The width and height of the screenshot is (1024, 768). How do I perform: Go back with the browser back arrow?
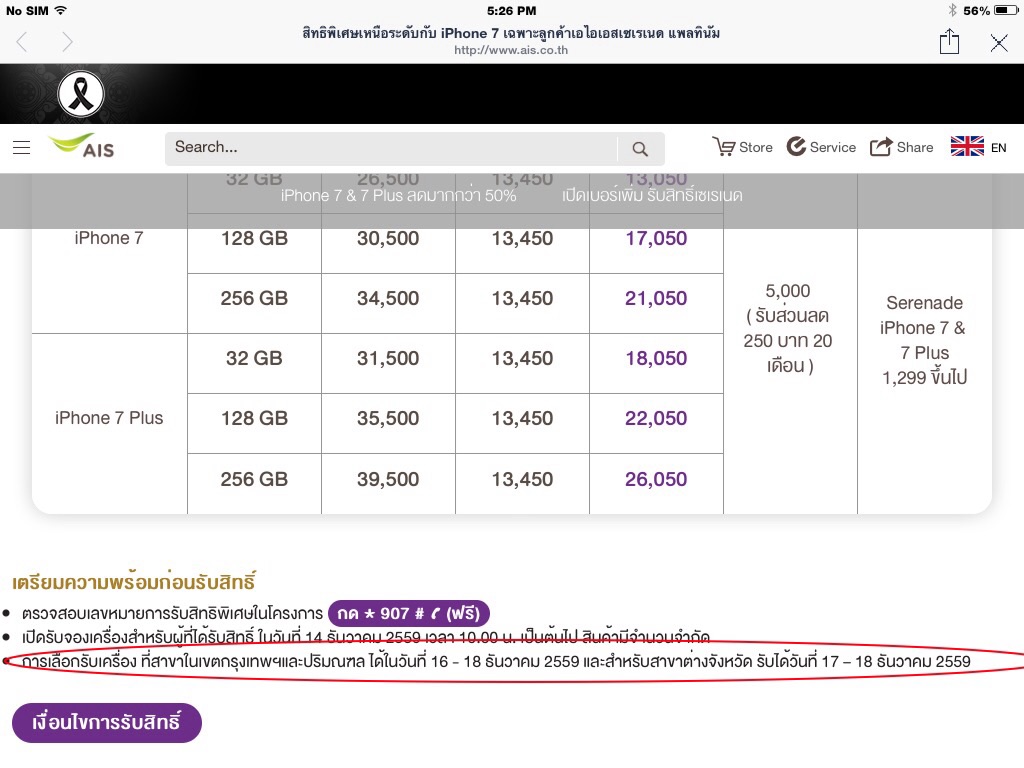pos(22,42)
